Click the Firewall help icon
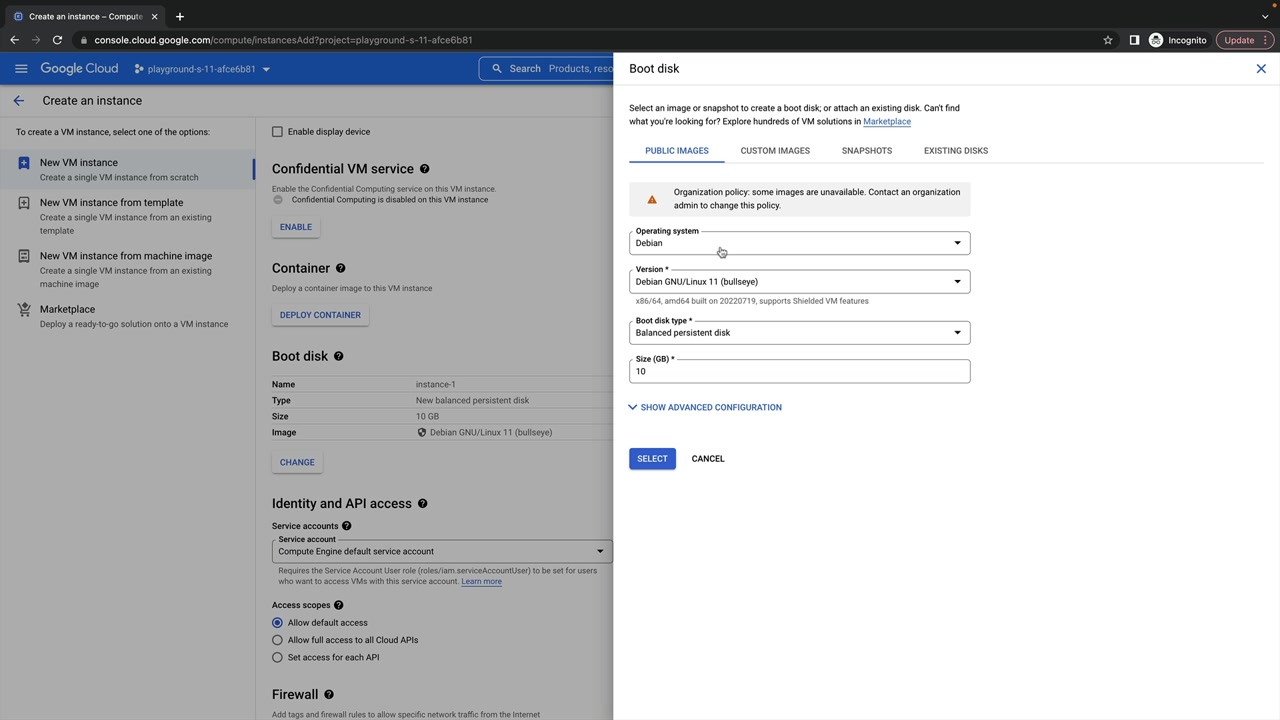This screenshot has height=720, width=1280. click(328, 694)
